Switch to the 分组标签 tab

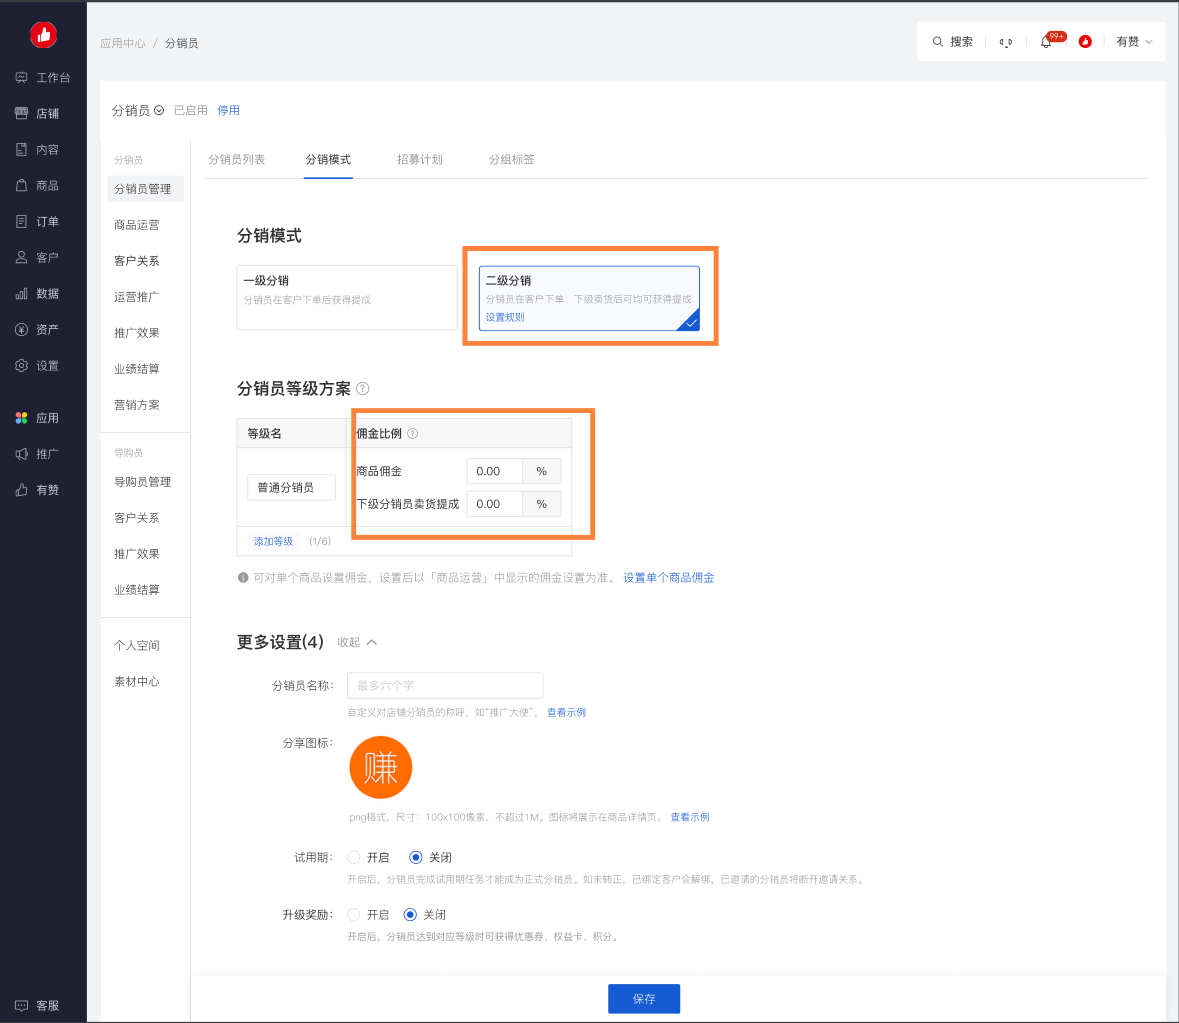(x=511, y=159)
